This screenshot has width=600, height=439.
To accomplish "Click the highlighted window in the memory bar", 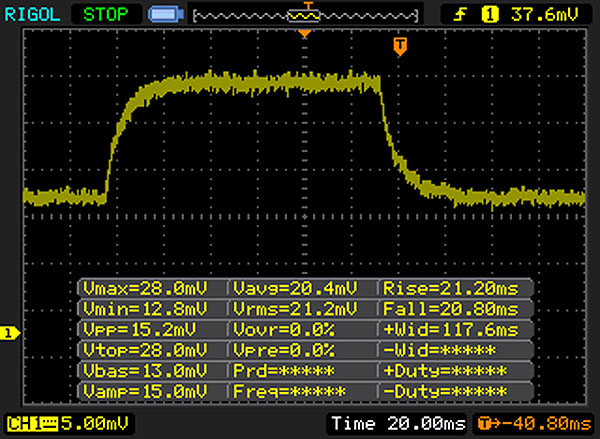I will click(x=303, y=16).
